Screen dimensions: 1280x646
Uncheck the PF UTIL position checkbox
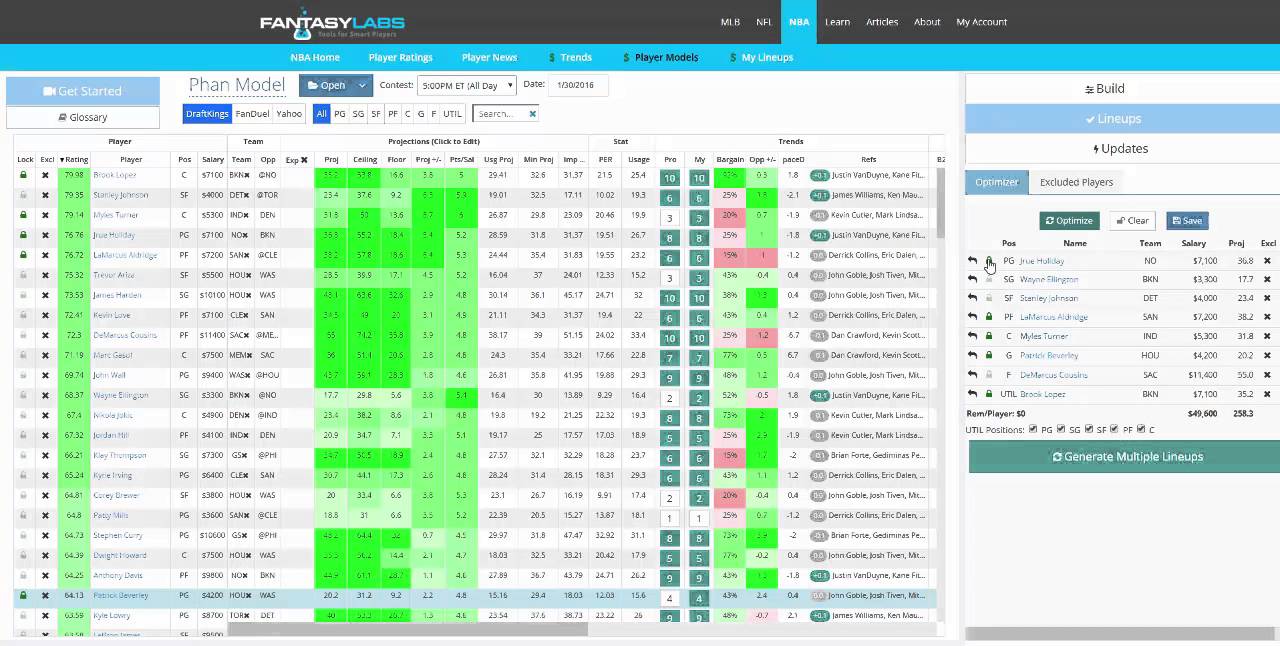[x=1115, y=429]
